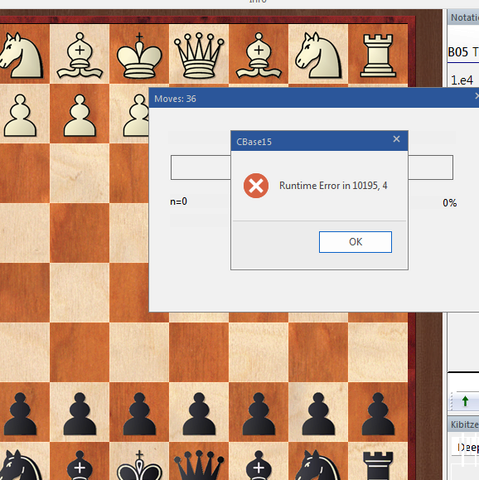Select the white knight on dark square
The height and width of the screenshot is (480, 479).
coord(21,55)
